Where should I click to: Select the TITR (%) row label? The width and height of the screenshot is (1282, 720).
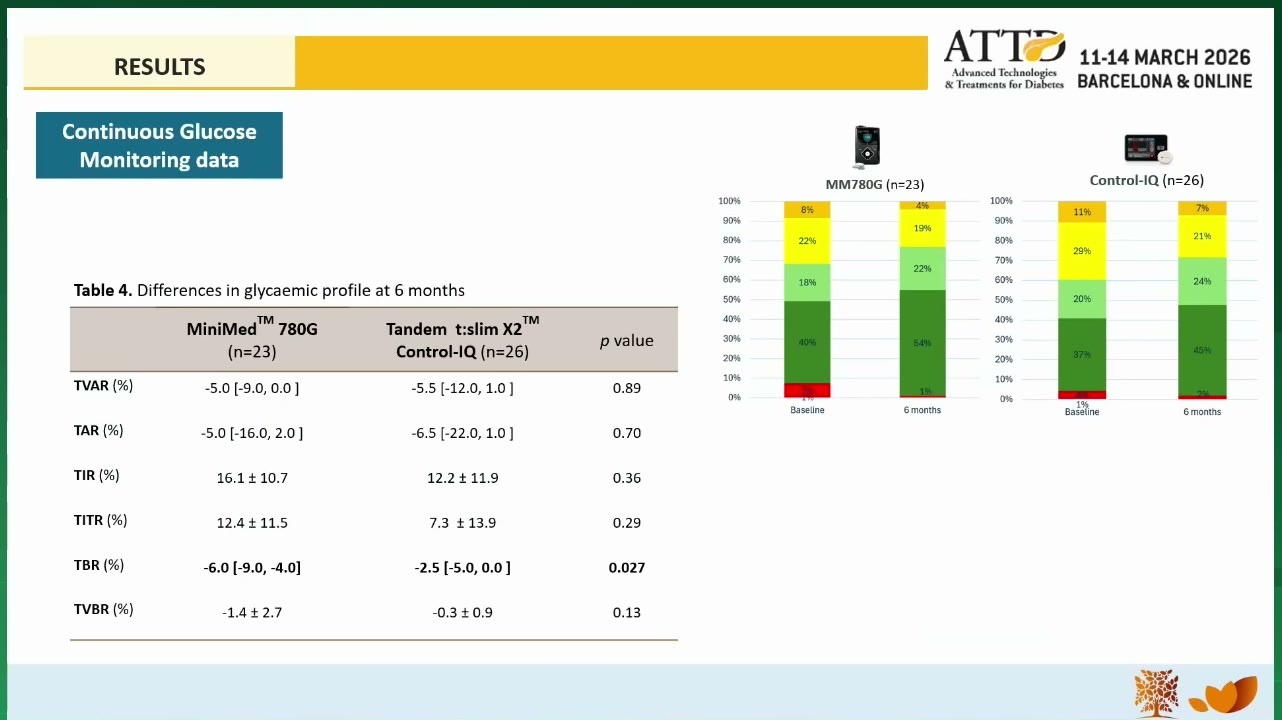pyautogui.click(x=100, y=520)
